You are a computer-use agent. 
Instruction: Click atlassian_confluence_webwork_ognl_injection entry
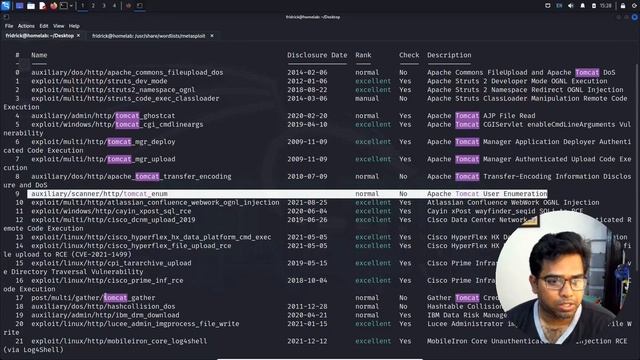point(156,202)
